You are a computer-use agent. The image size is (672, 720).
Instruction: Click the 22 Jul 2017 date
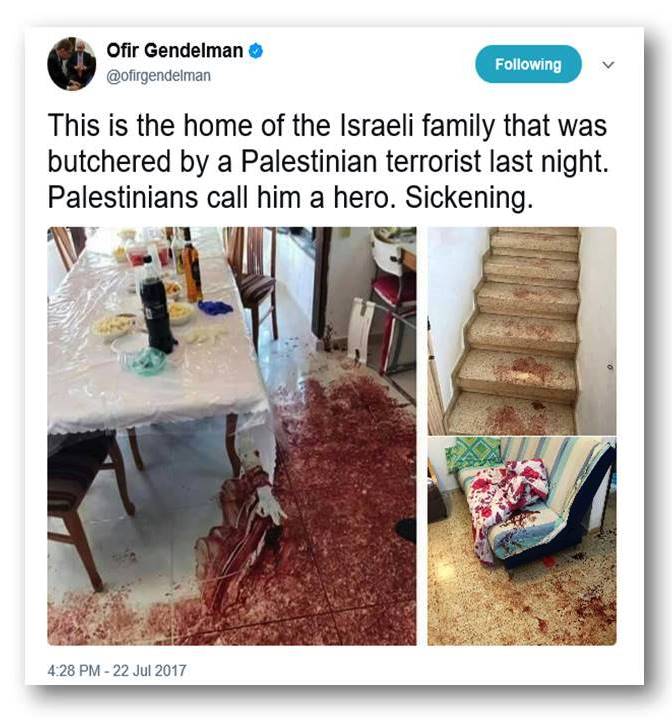click(149, 670)
